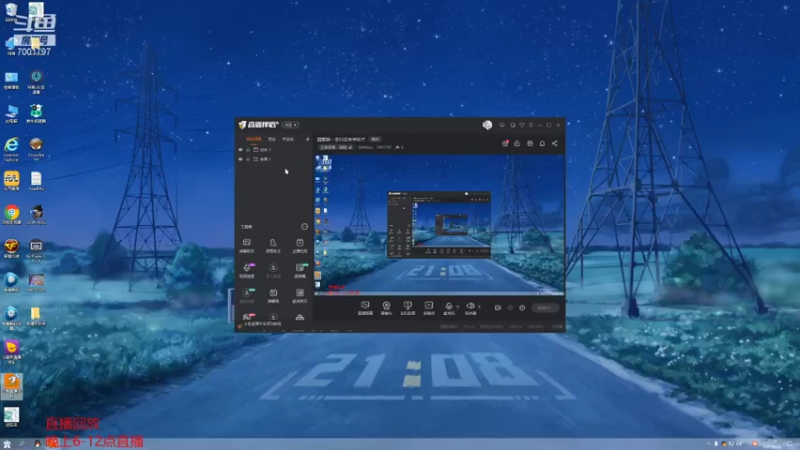The width and height of the screenshot is (800, 450).
Task: Expand the speaker options arrow
Action: point(479,307)
